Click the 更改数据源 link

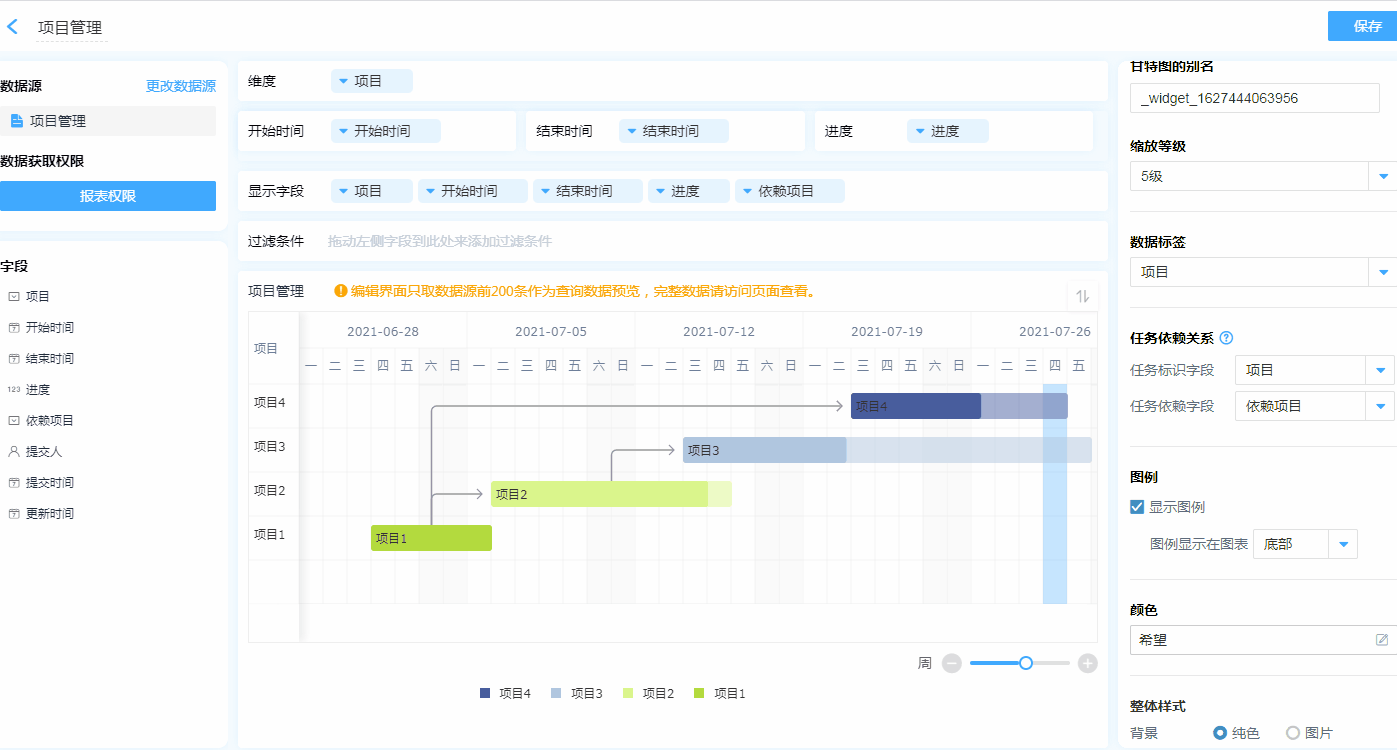click(181, 86)
